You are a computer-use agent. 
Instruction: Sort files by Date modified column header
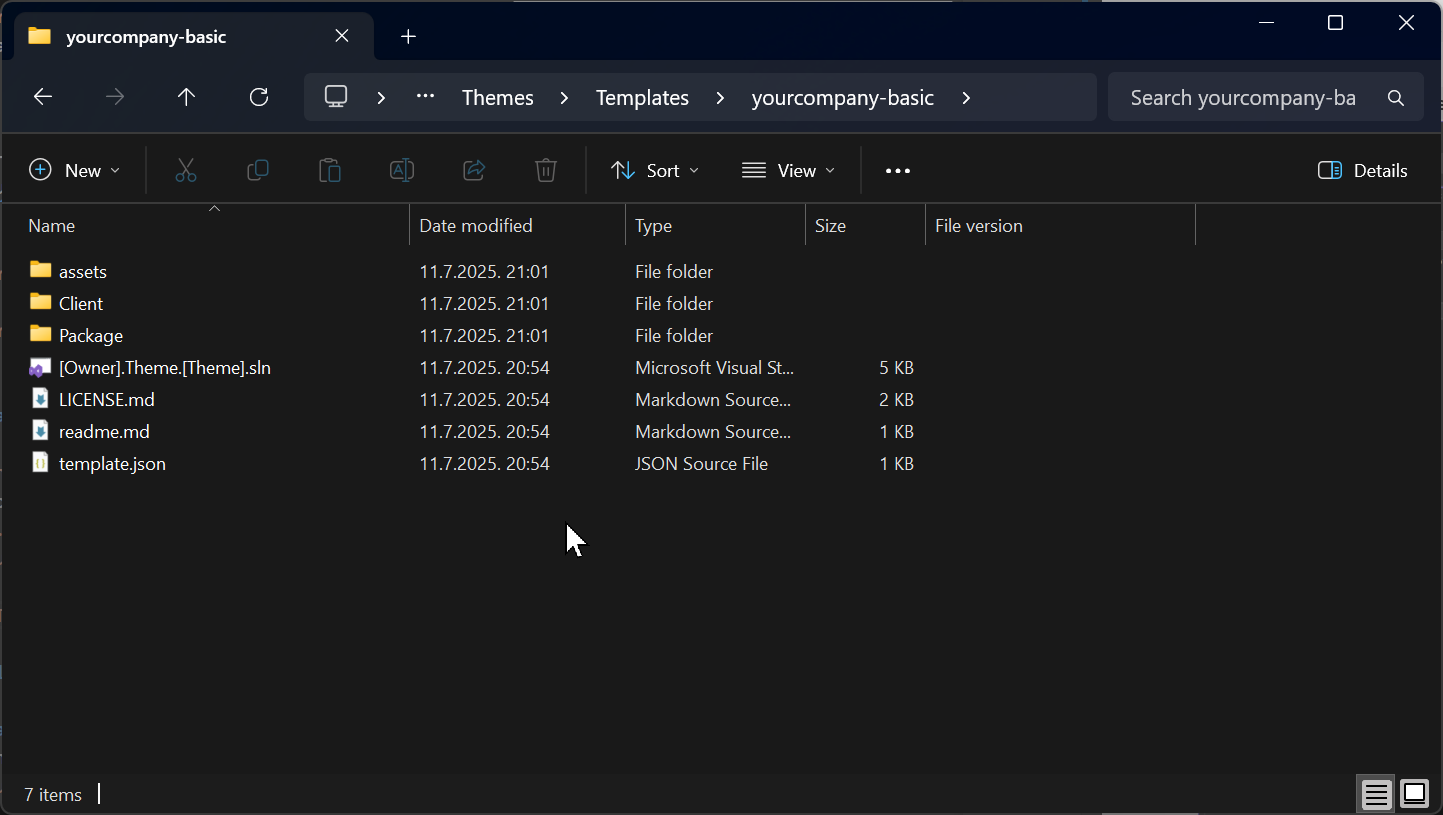[x=476, y=226]
